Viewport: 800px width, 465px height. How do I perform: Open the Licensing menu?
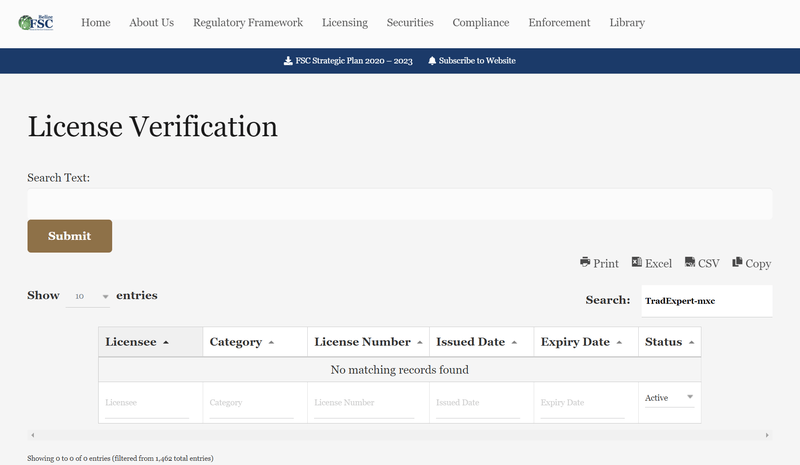(x=344, y=23)
